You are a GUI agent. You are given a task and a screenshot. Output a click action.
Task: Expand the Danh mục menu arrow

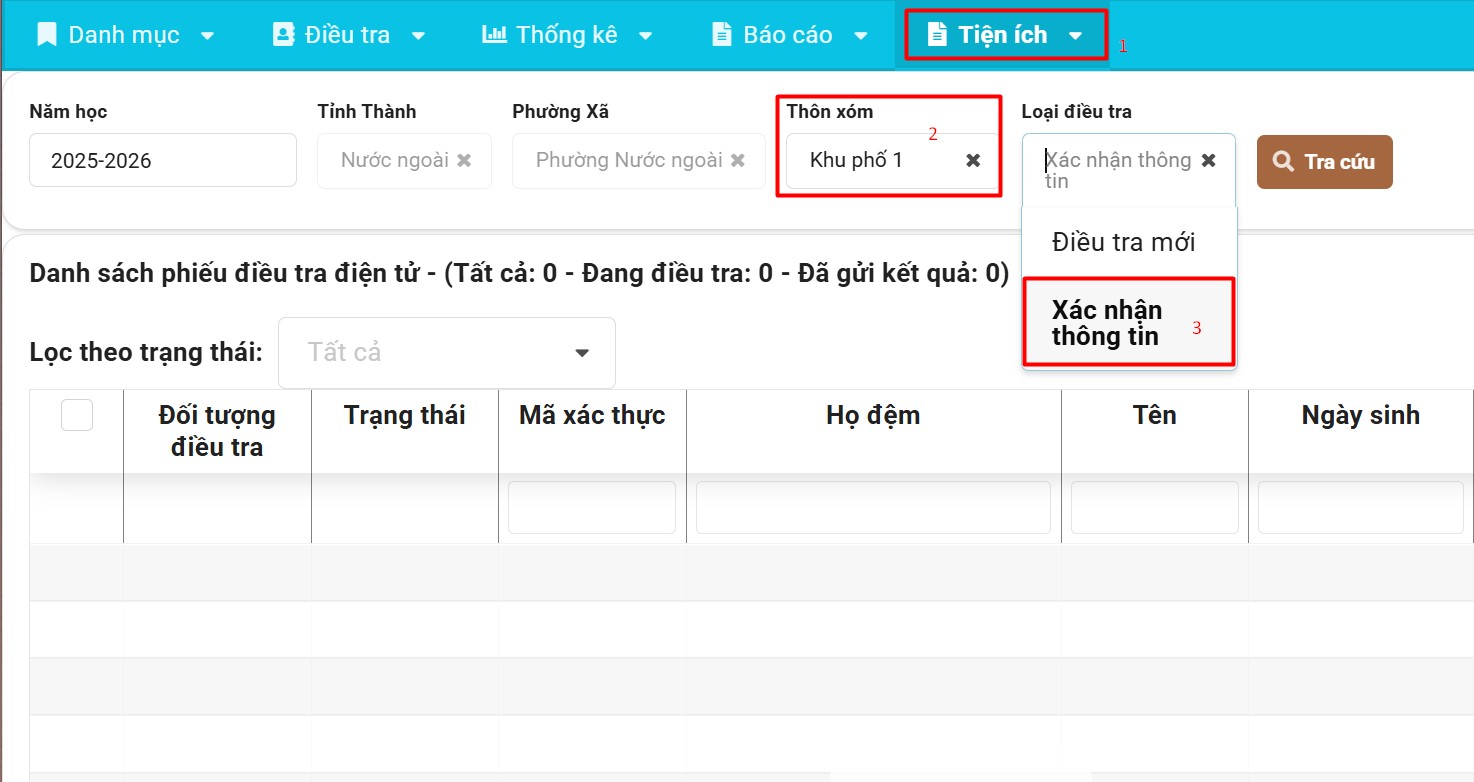pos(207,36)
